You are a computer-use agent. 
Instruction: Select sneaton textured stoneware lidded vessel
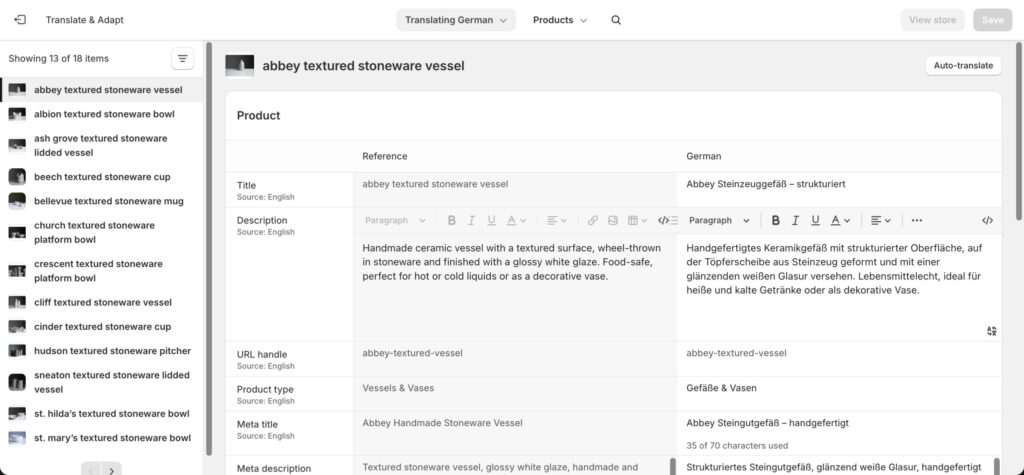[102, 382]
